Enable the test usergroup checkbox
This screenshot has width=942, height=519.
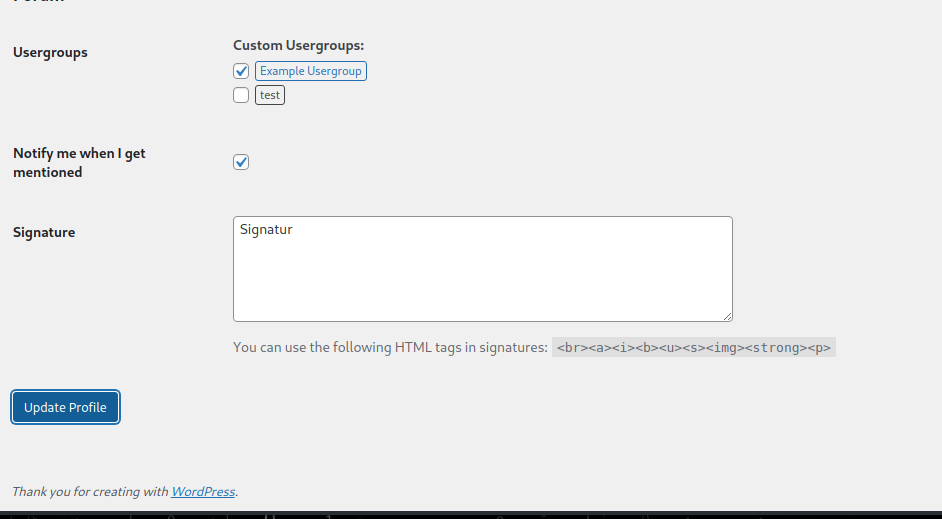pos(241,95)
